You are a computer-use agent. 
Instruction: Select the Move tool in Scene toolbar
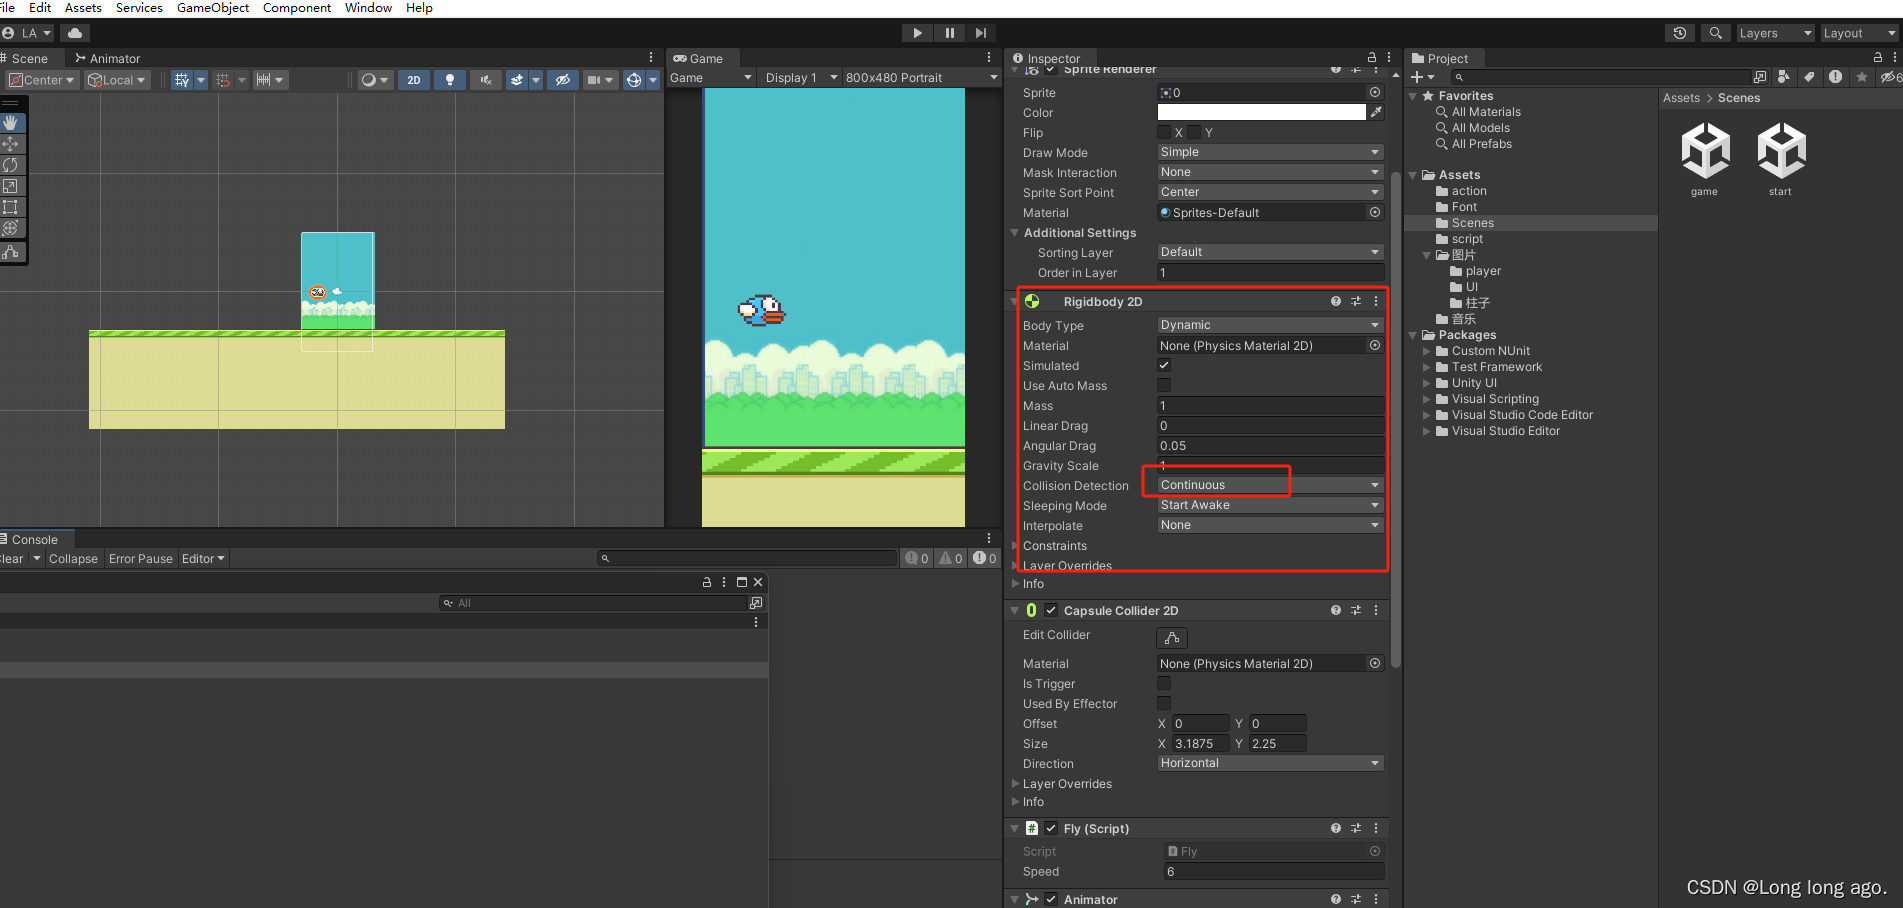[11, 144]
